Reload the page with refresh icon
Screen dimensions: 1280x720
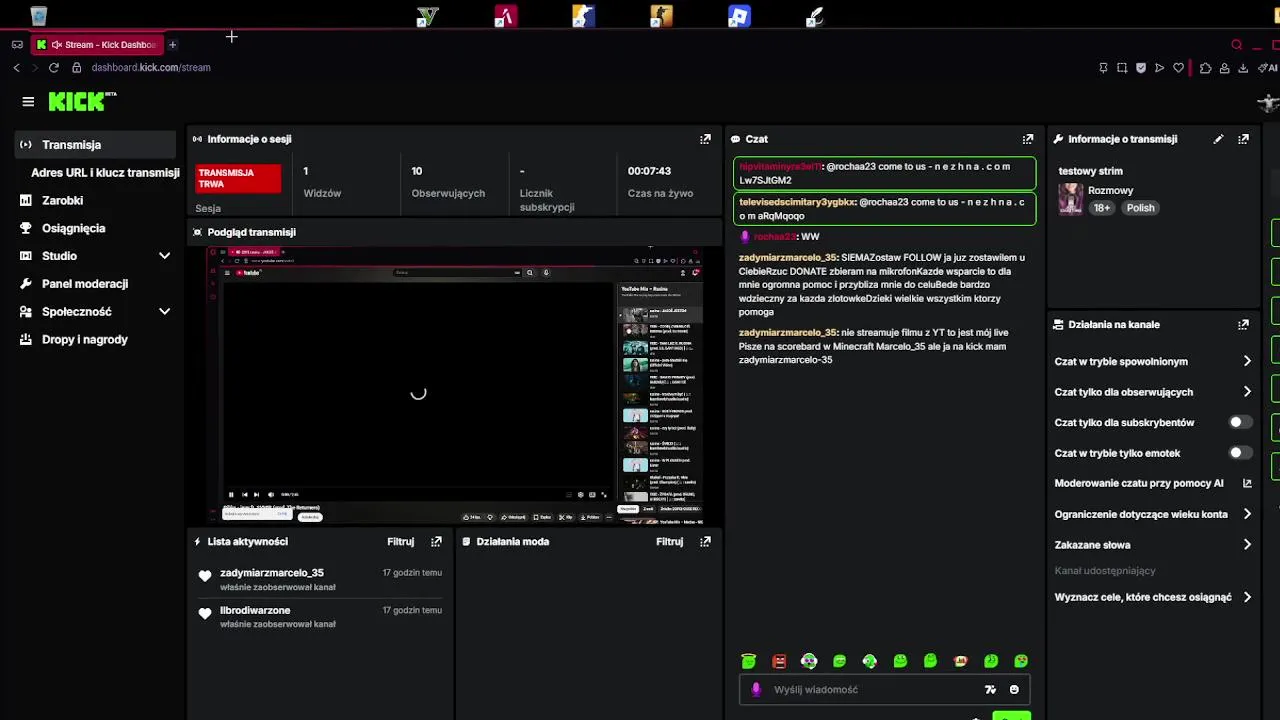click(54, 68)
